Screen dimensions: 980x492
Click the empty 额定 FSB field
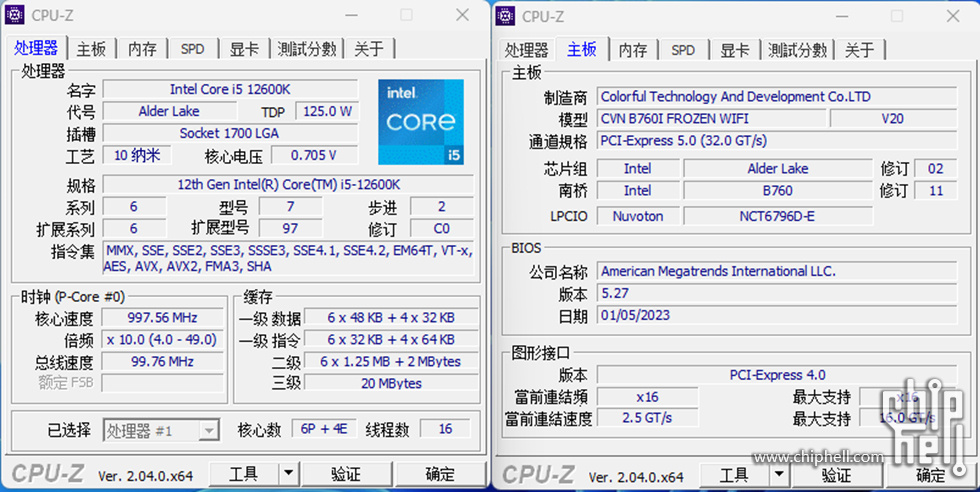pos(162,383)
